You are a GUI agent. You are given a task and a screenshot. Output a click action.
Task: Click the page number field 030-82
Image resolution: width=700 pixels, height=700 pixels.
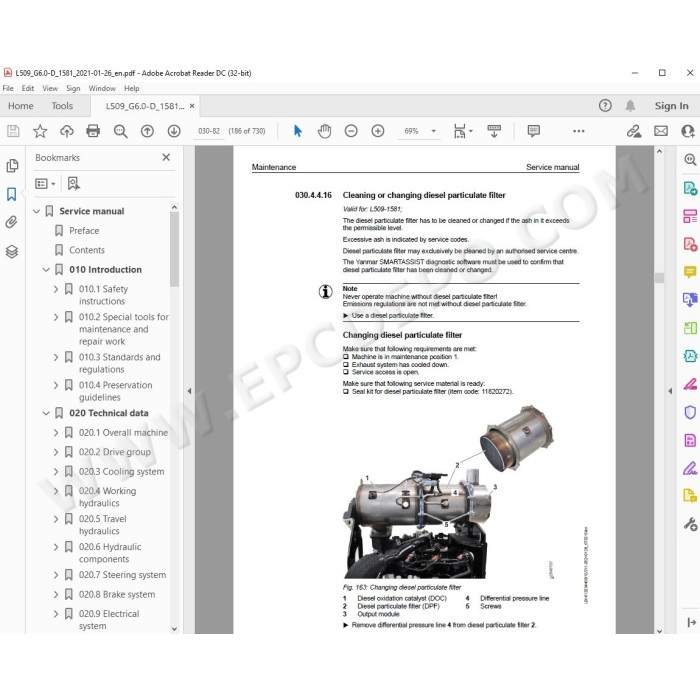tap(209, 131)
